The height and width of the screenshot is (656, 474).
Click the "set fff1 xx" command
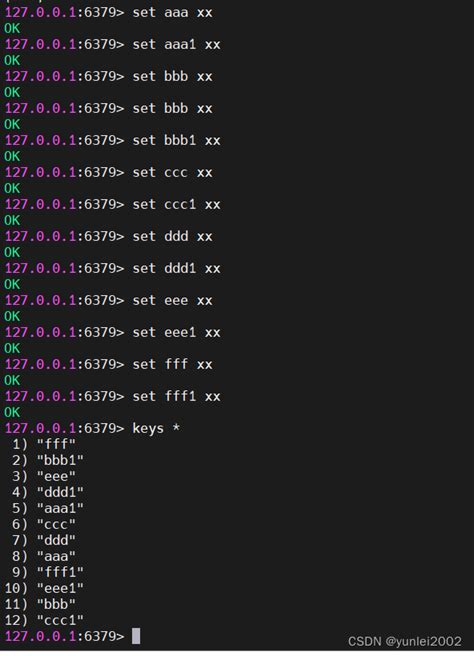pos(176,396)
